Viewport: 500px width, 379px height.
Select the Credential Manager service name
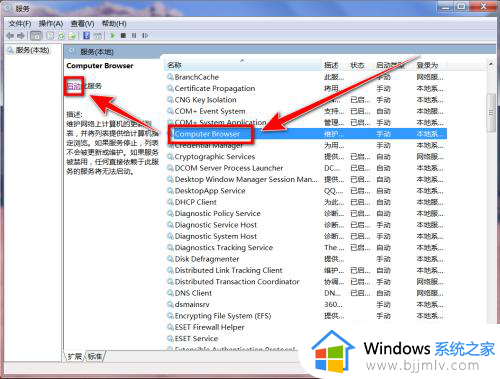[x=209, y=146]
